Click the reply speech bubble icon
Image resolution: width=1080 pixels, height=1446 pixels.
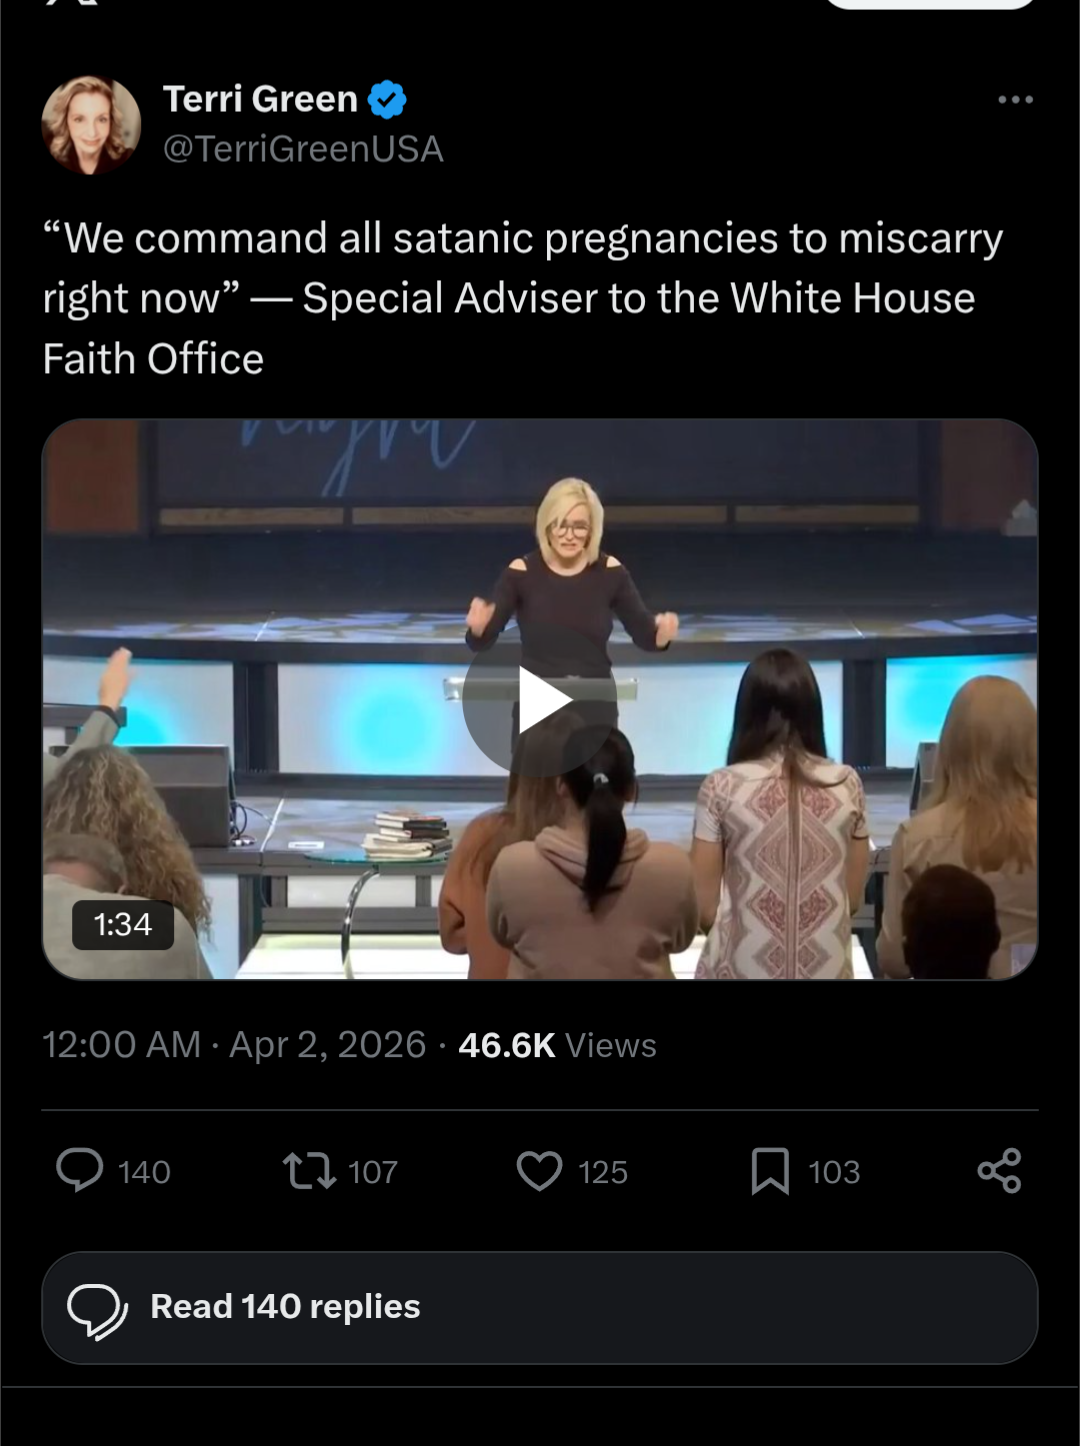(80, 1170)
